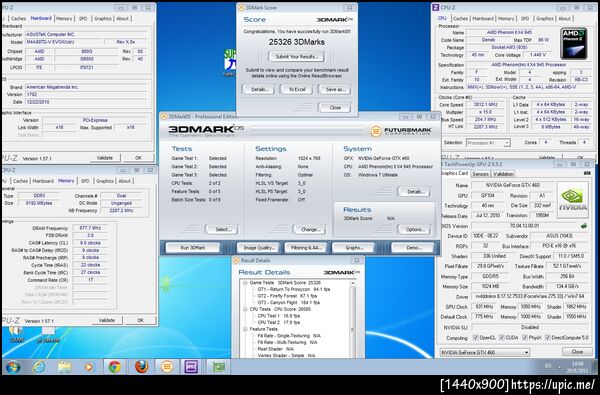Image resolution: width=600 pixels, height=395 pixels.
Task: Launch Internet Explorer from the taskbar
Action: click(x=39, y=367)
